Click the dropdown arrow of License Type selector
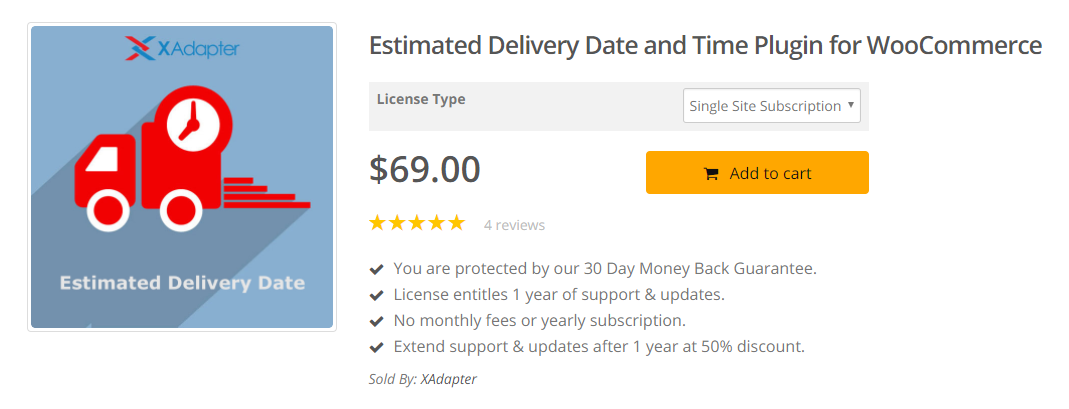 (851, 105)
